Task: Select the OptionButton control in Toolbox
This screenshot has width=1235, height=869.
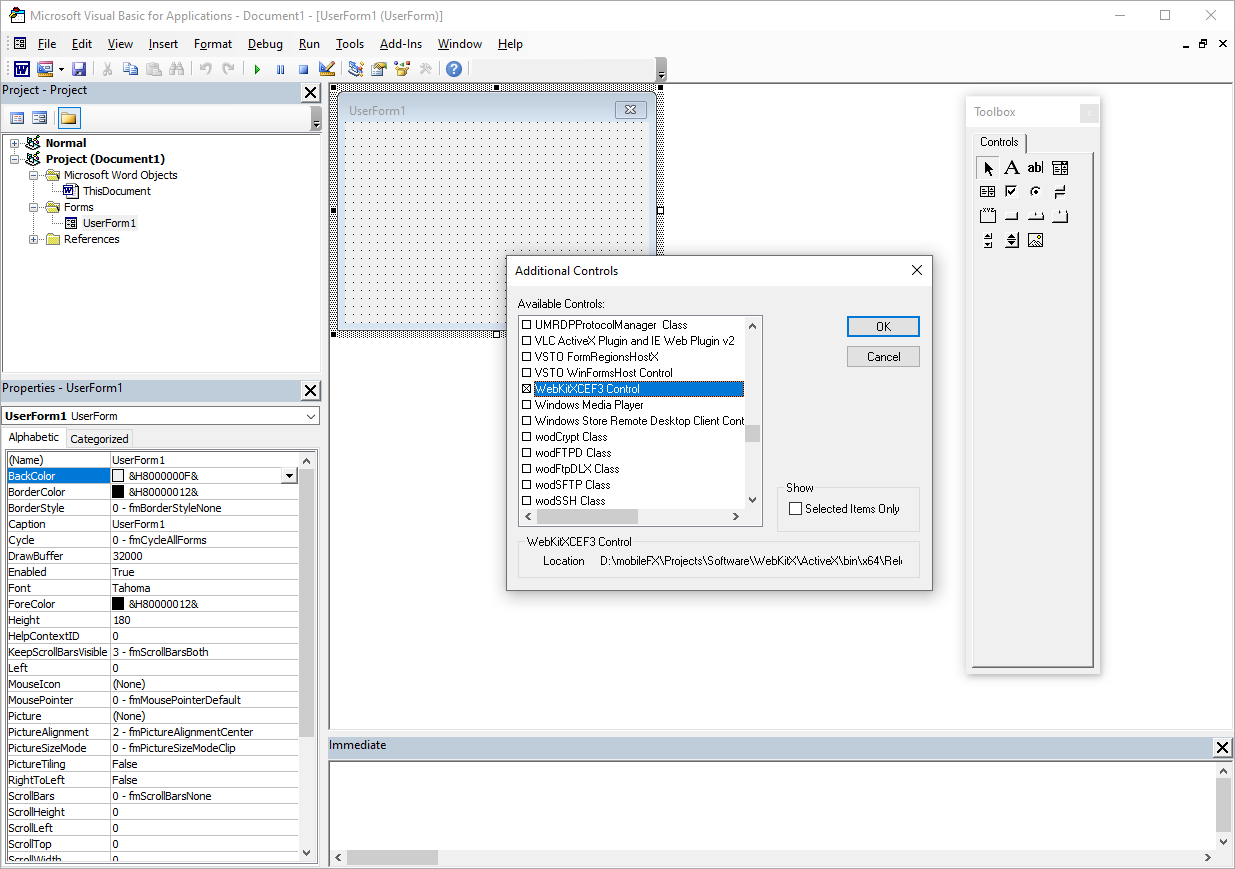Action: 1036,191
